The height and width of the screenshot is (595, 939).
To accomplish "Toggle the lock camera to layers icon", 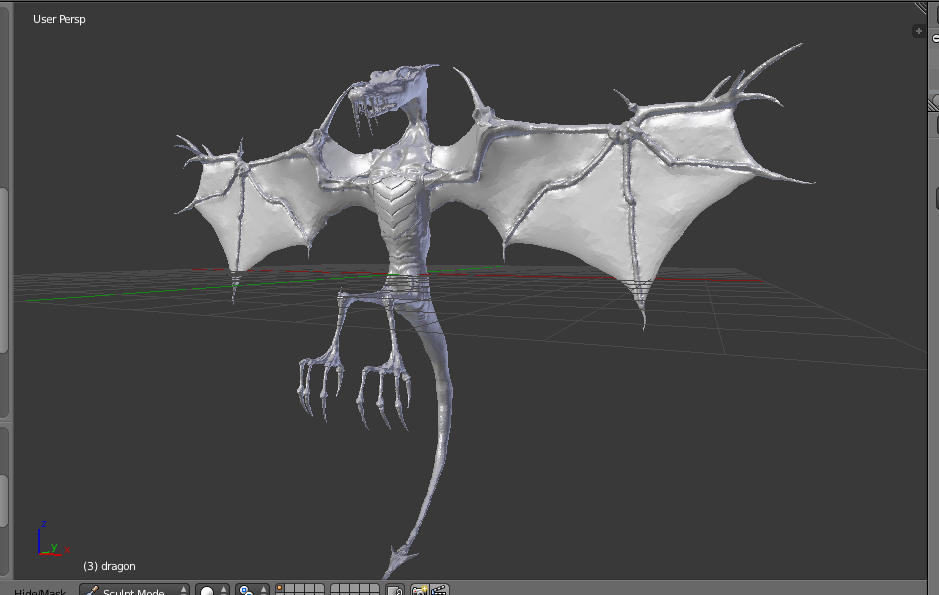I will 395,591.
